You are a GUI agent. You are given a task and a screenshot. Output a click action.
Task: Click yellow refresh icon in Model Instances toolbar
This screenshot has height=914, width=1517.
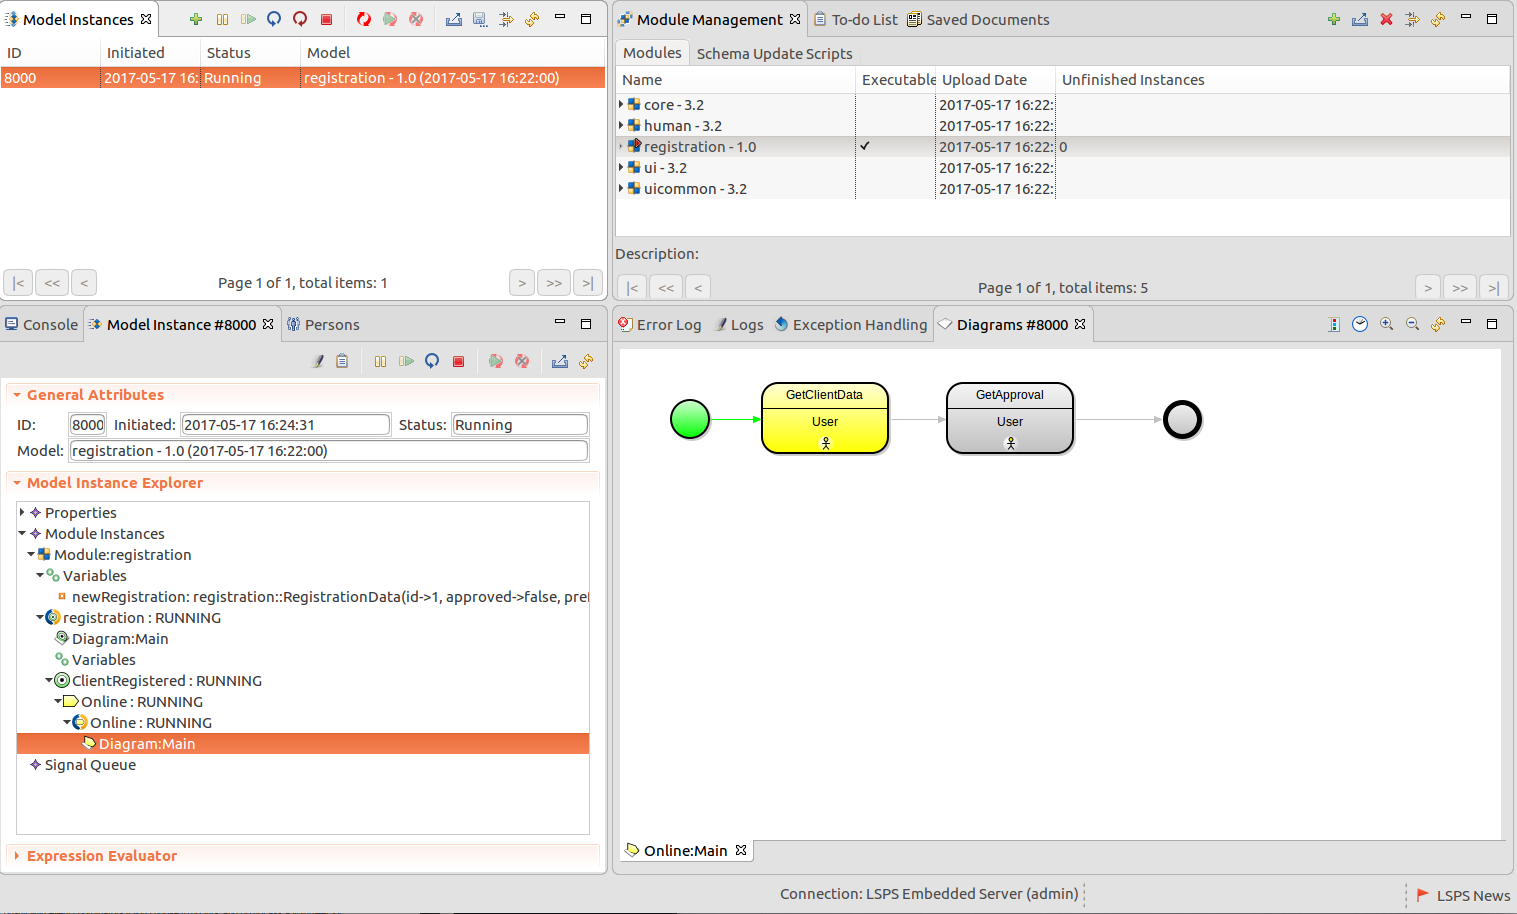[532, 19]
